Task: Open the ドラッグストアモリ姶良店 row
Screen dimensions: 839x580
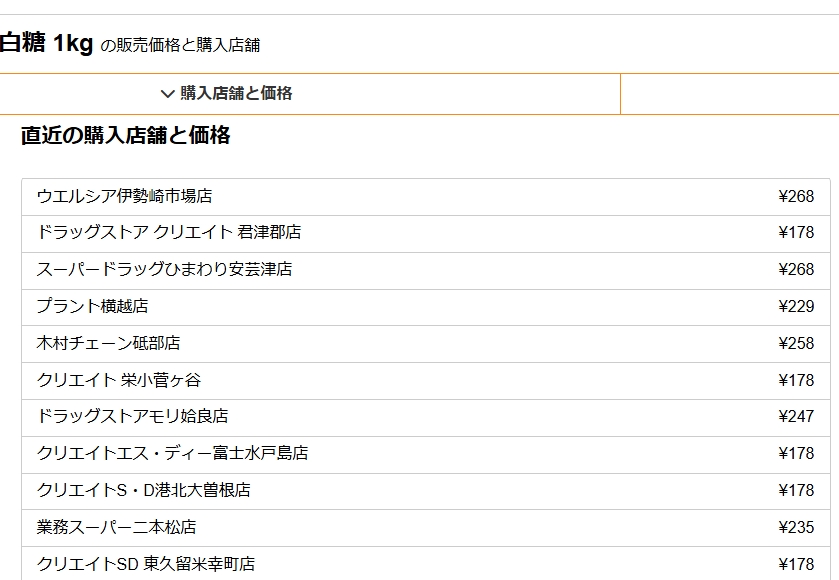Action: (426, 417)
